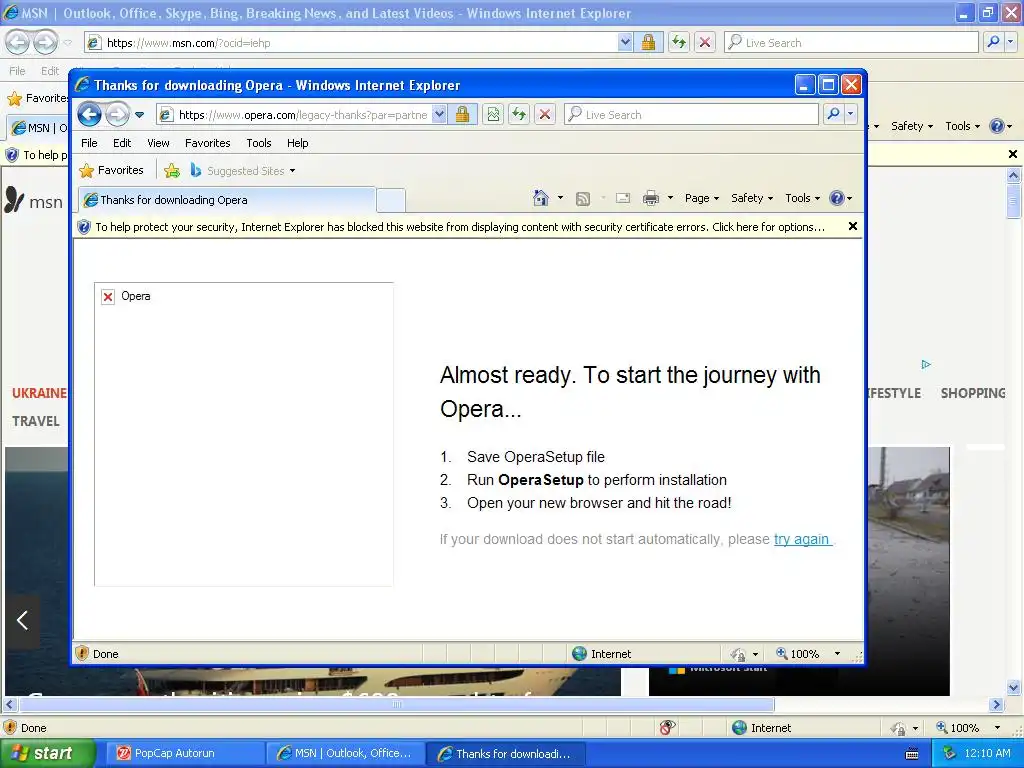Viewport: 1024px width, 768px height.
Task: Click the try again link
Action: [803, 539]
